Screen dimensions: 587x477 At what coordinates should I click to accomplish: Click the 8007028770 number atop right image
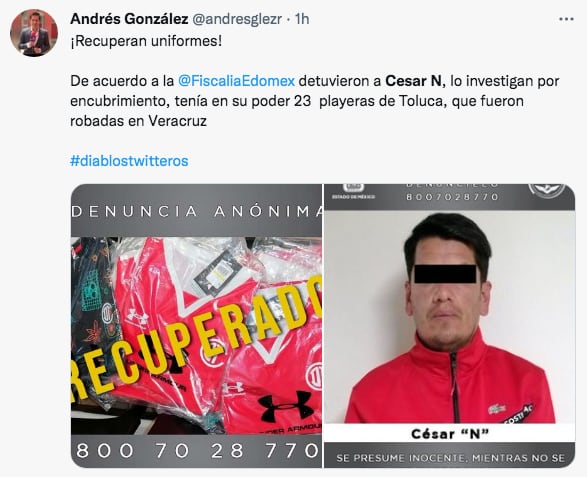(x=452, y=197)
